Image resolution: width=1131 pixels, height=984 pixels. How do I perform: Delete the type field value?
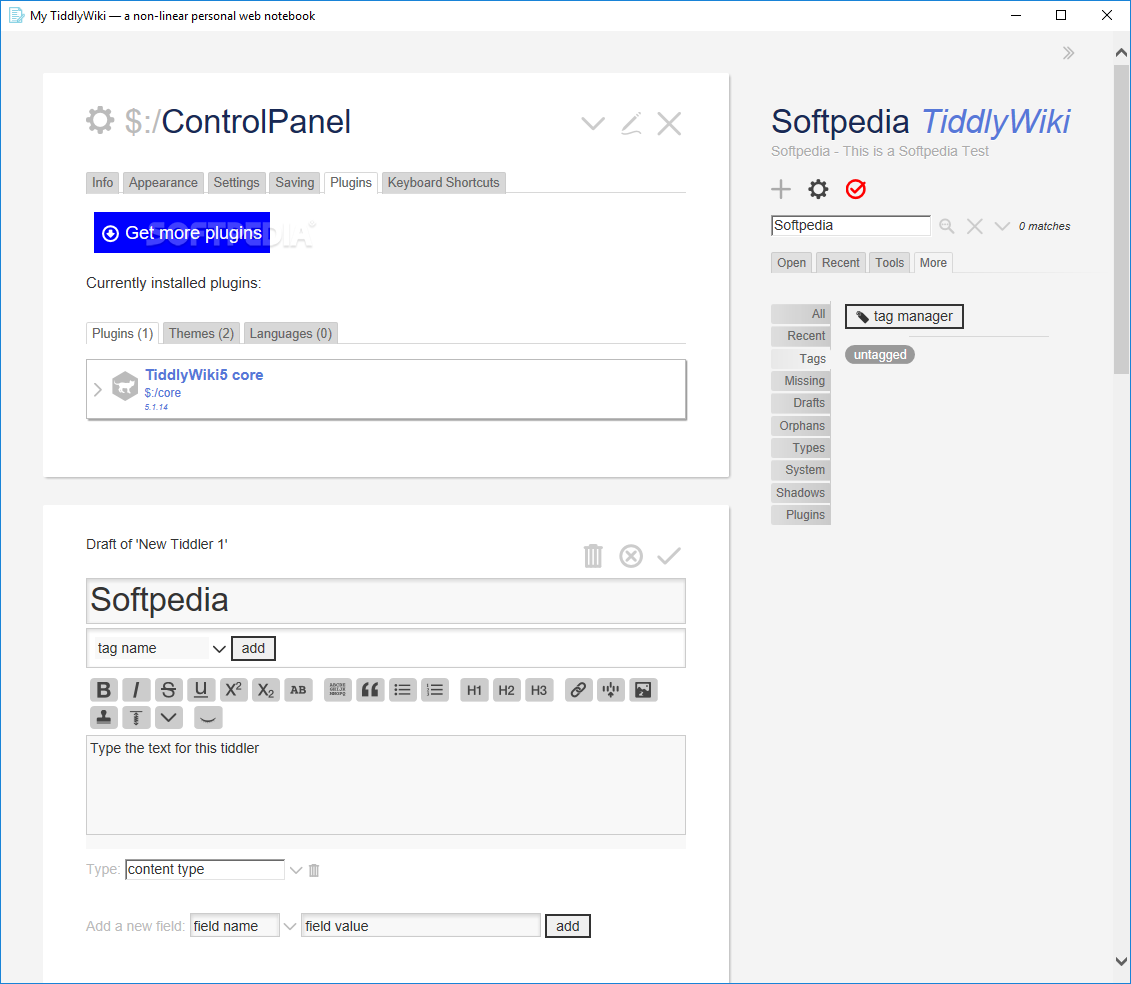[314, 870]
